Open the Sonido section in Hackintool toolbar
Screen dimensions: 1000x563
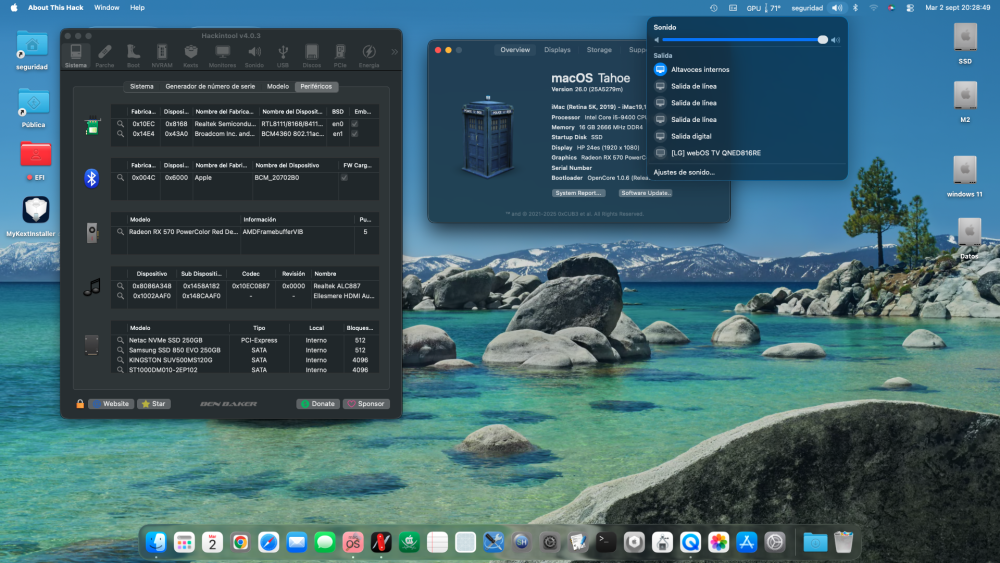click(x=254, y=55)
